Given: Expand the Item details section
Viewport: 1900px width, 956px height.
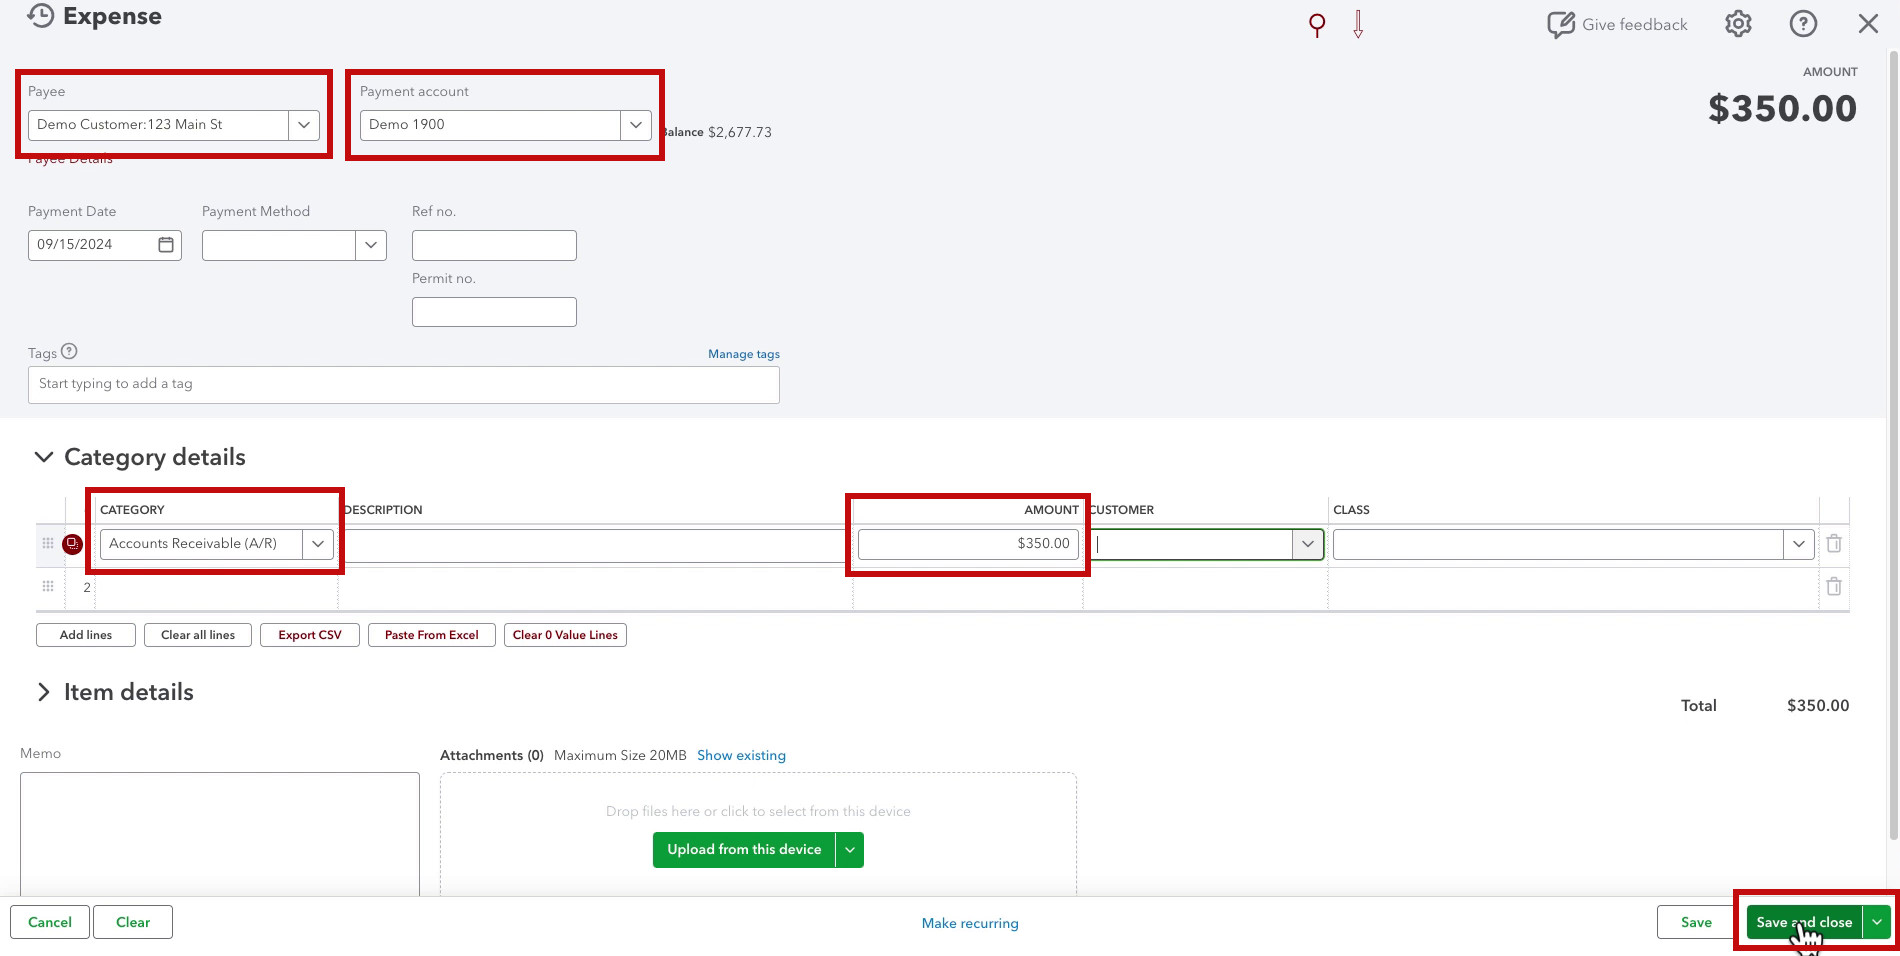Looking at the screenshot, I should click(x=43, y=692).
